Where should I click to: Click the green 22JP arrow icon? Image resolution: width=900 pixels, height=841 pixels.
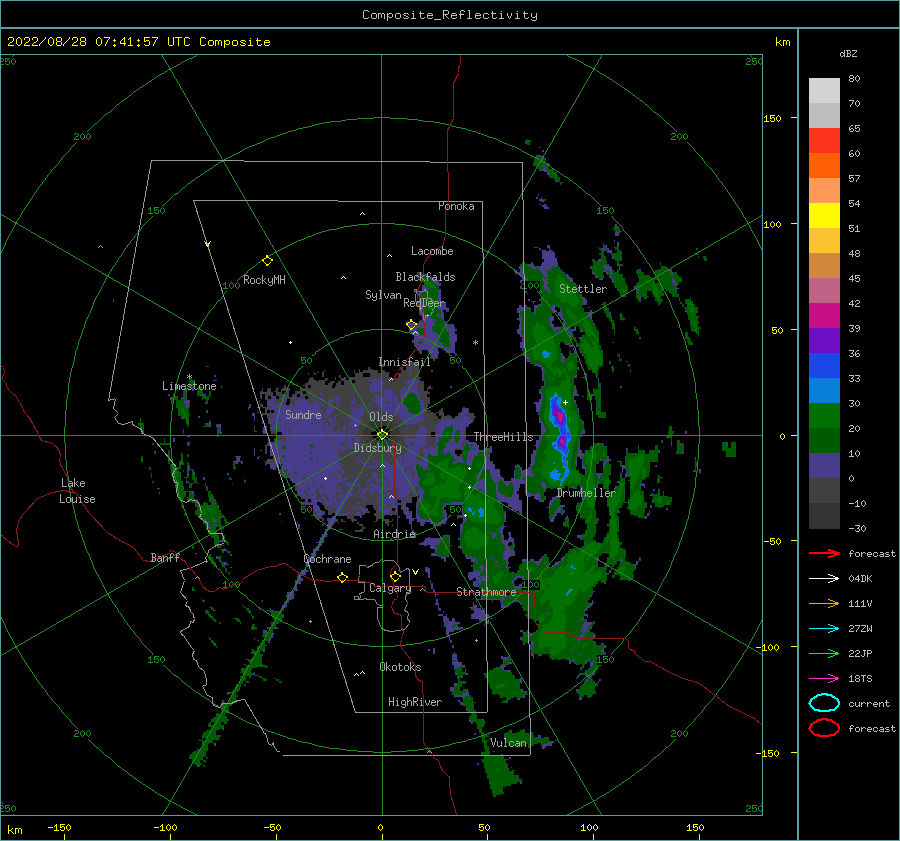(824, 653)
